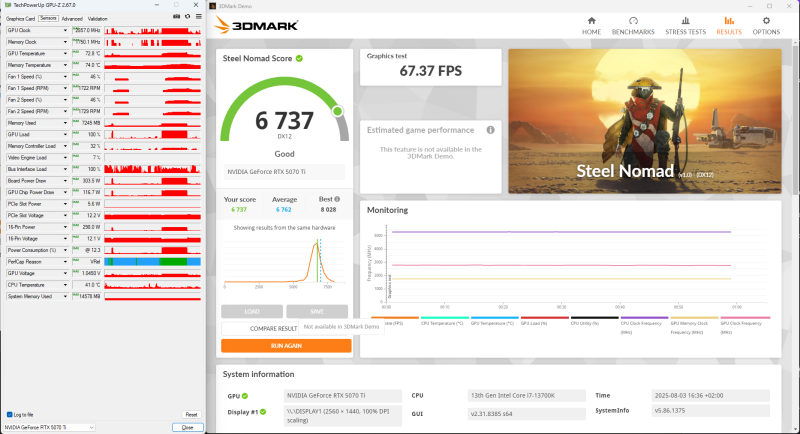Click the GPU-Z title bar app icon
Image resolution: width=800 pixels, height=434 pixels.
click(x=8, y=5)
